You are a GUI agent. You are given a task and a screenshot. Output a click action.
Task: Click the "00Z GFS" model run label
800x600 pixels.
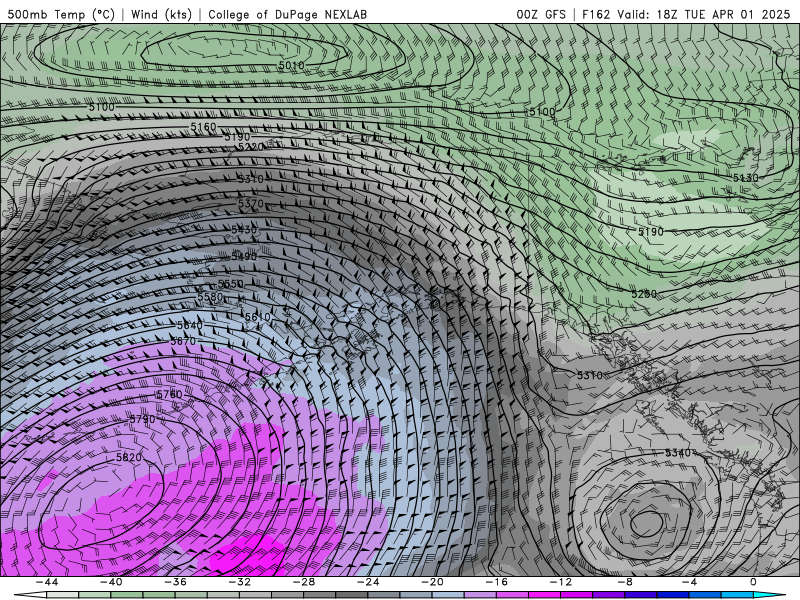pyautogui.click(x=541, y=14)
